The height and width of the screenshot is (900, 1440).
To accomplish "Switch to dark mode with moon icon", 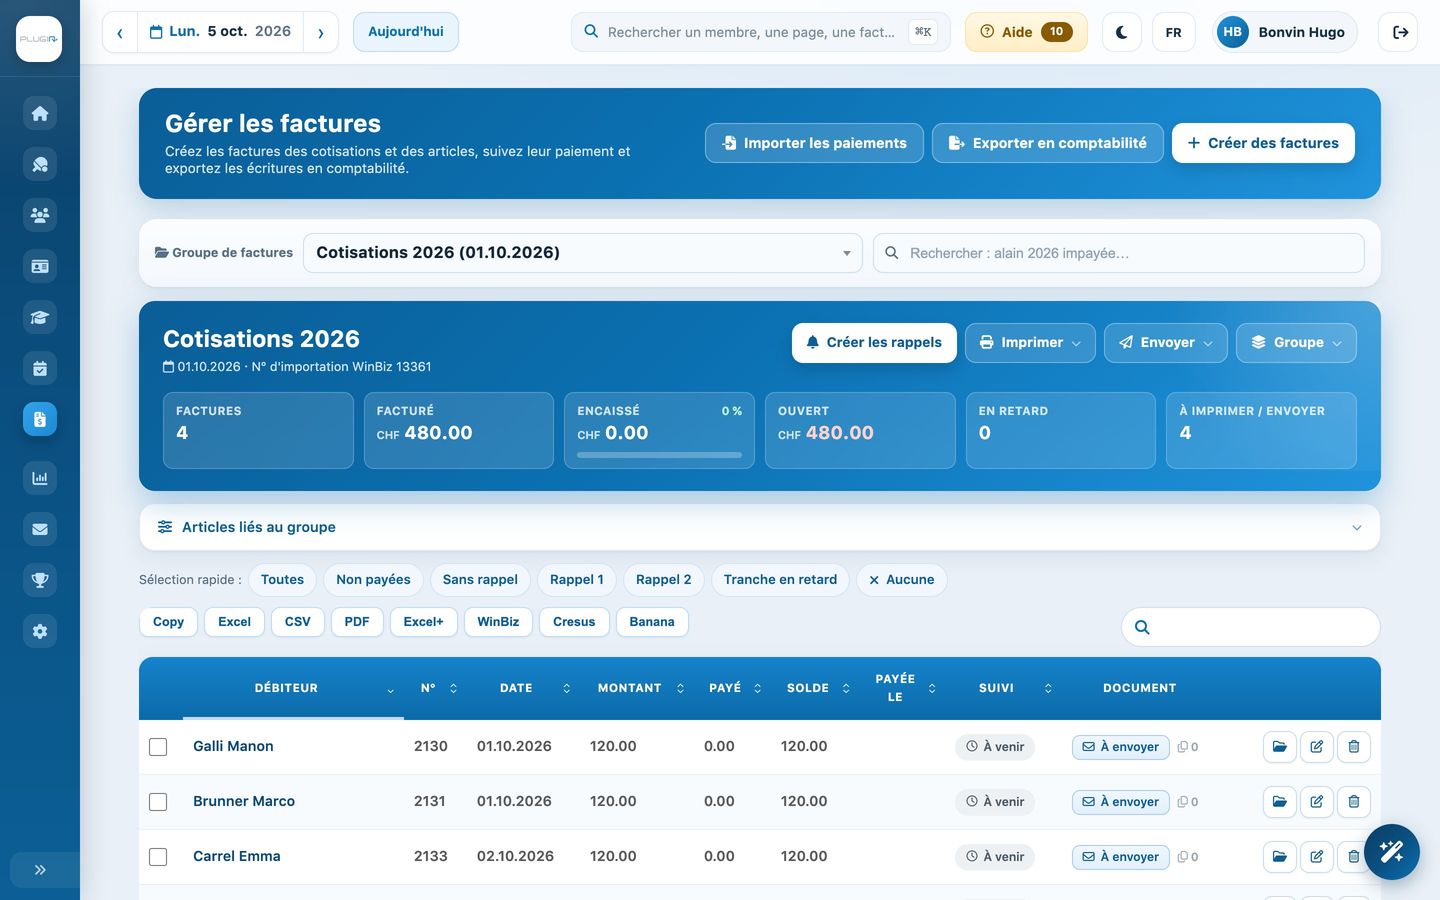I will pyautogui.click(x=1122, y=32).
